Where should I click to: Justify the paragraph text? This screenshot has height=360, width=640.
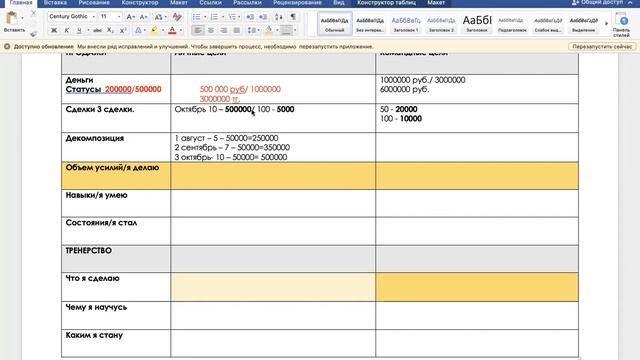click(237, 30)
